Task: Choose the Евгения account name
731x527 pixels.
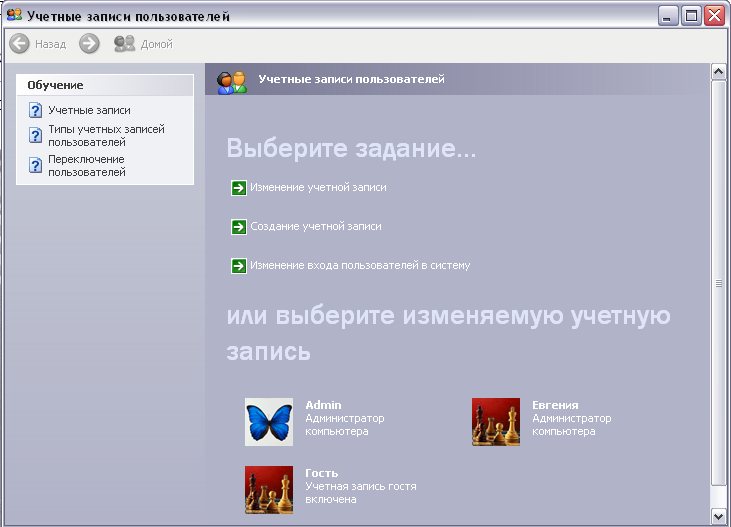Action: [x=555, y=405]
